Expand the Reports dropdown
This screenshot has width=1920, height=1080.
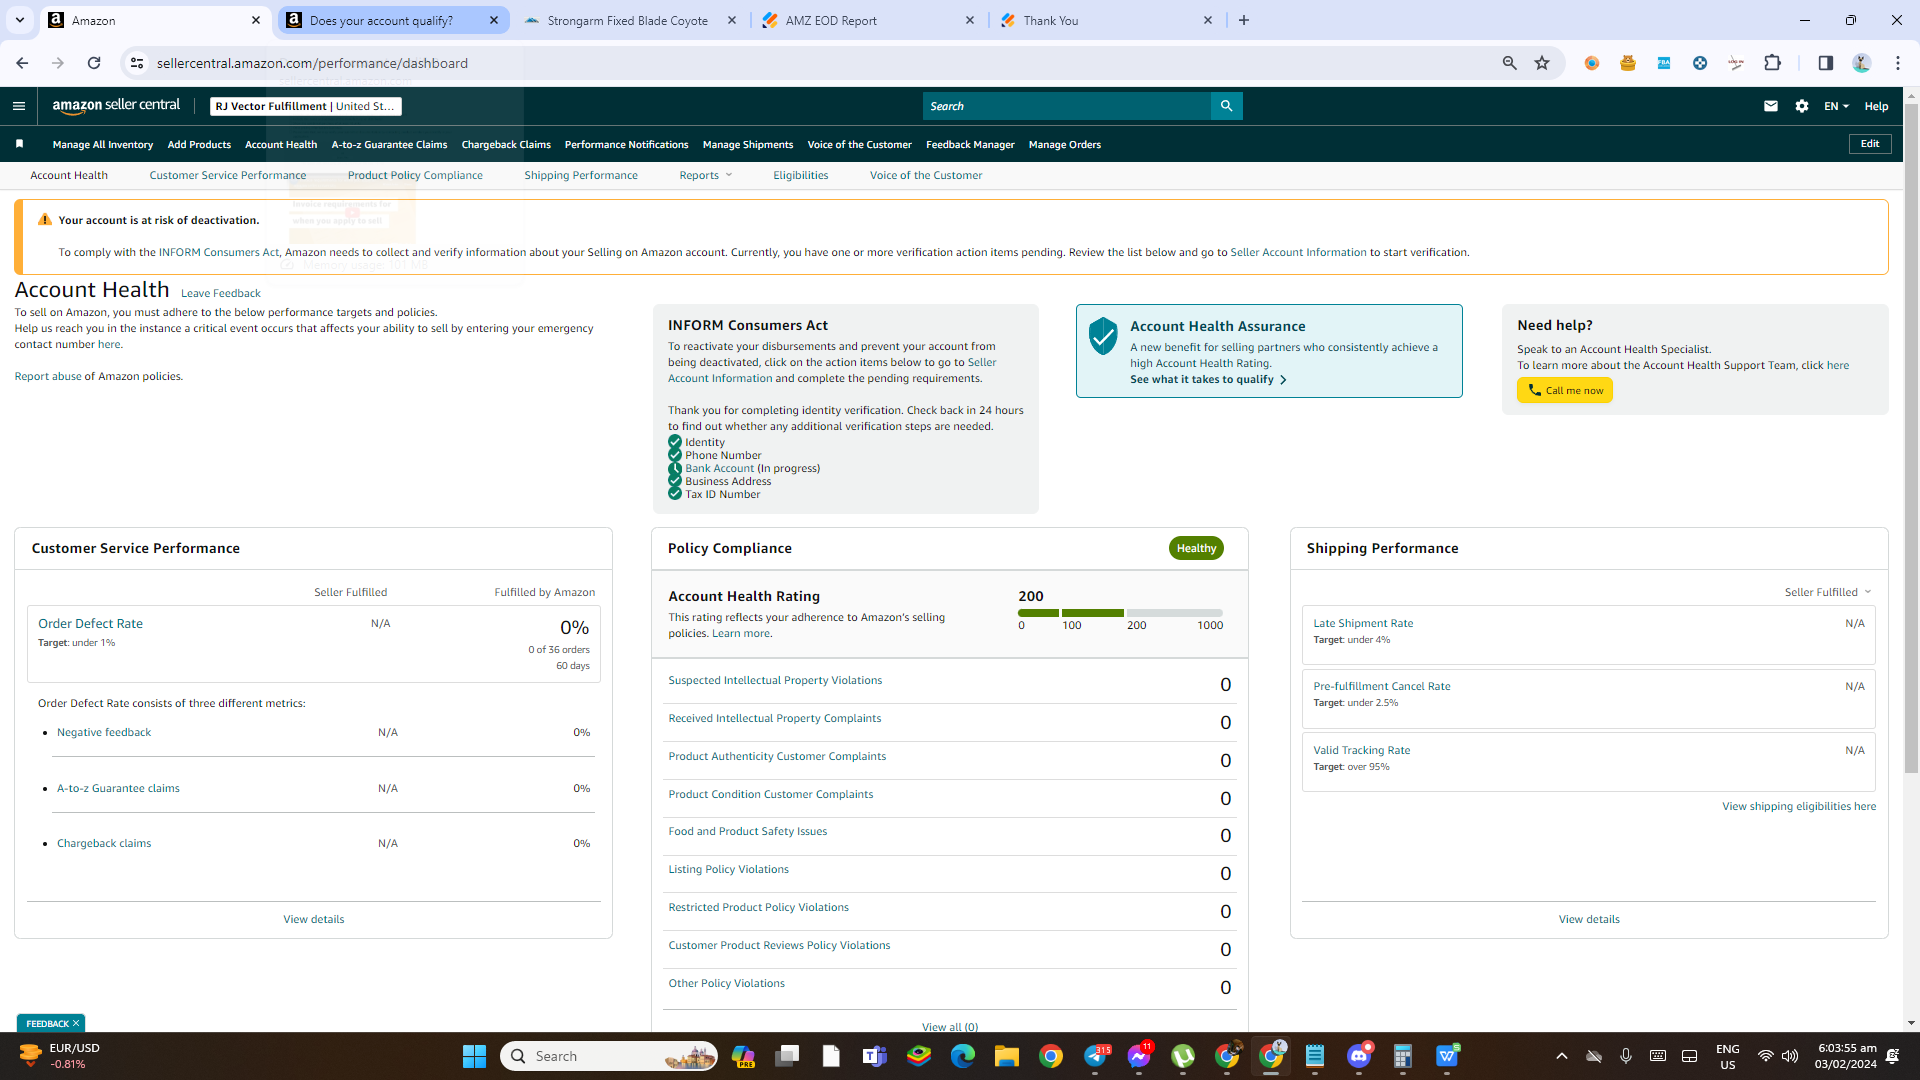[706, 175]
